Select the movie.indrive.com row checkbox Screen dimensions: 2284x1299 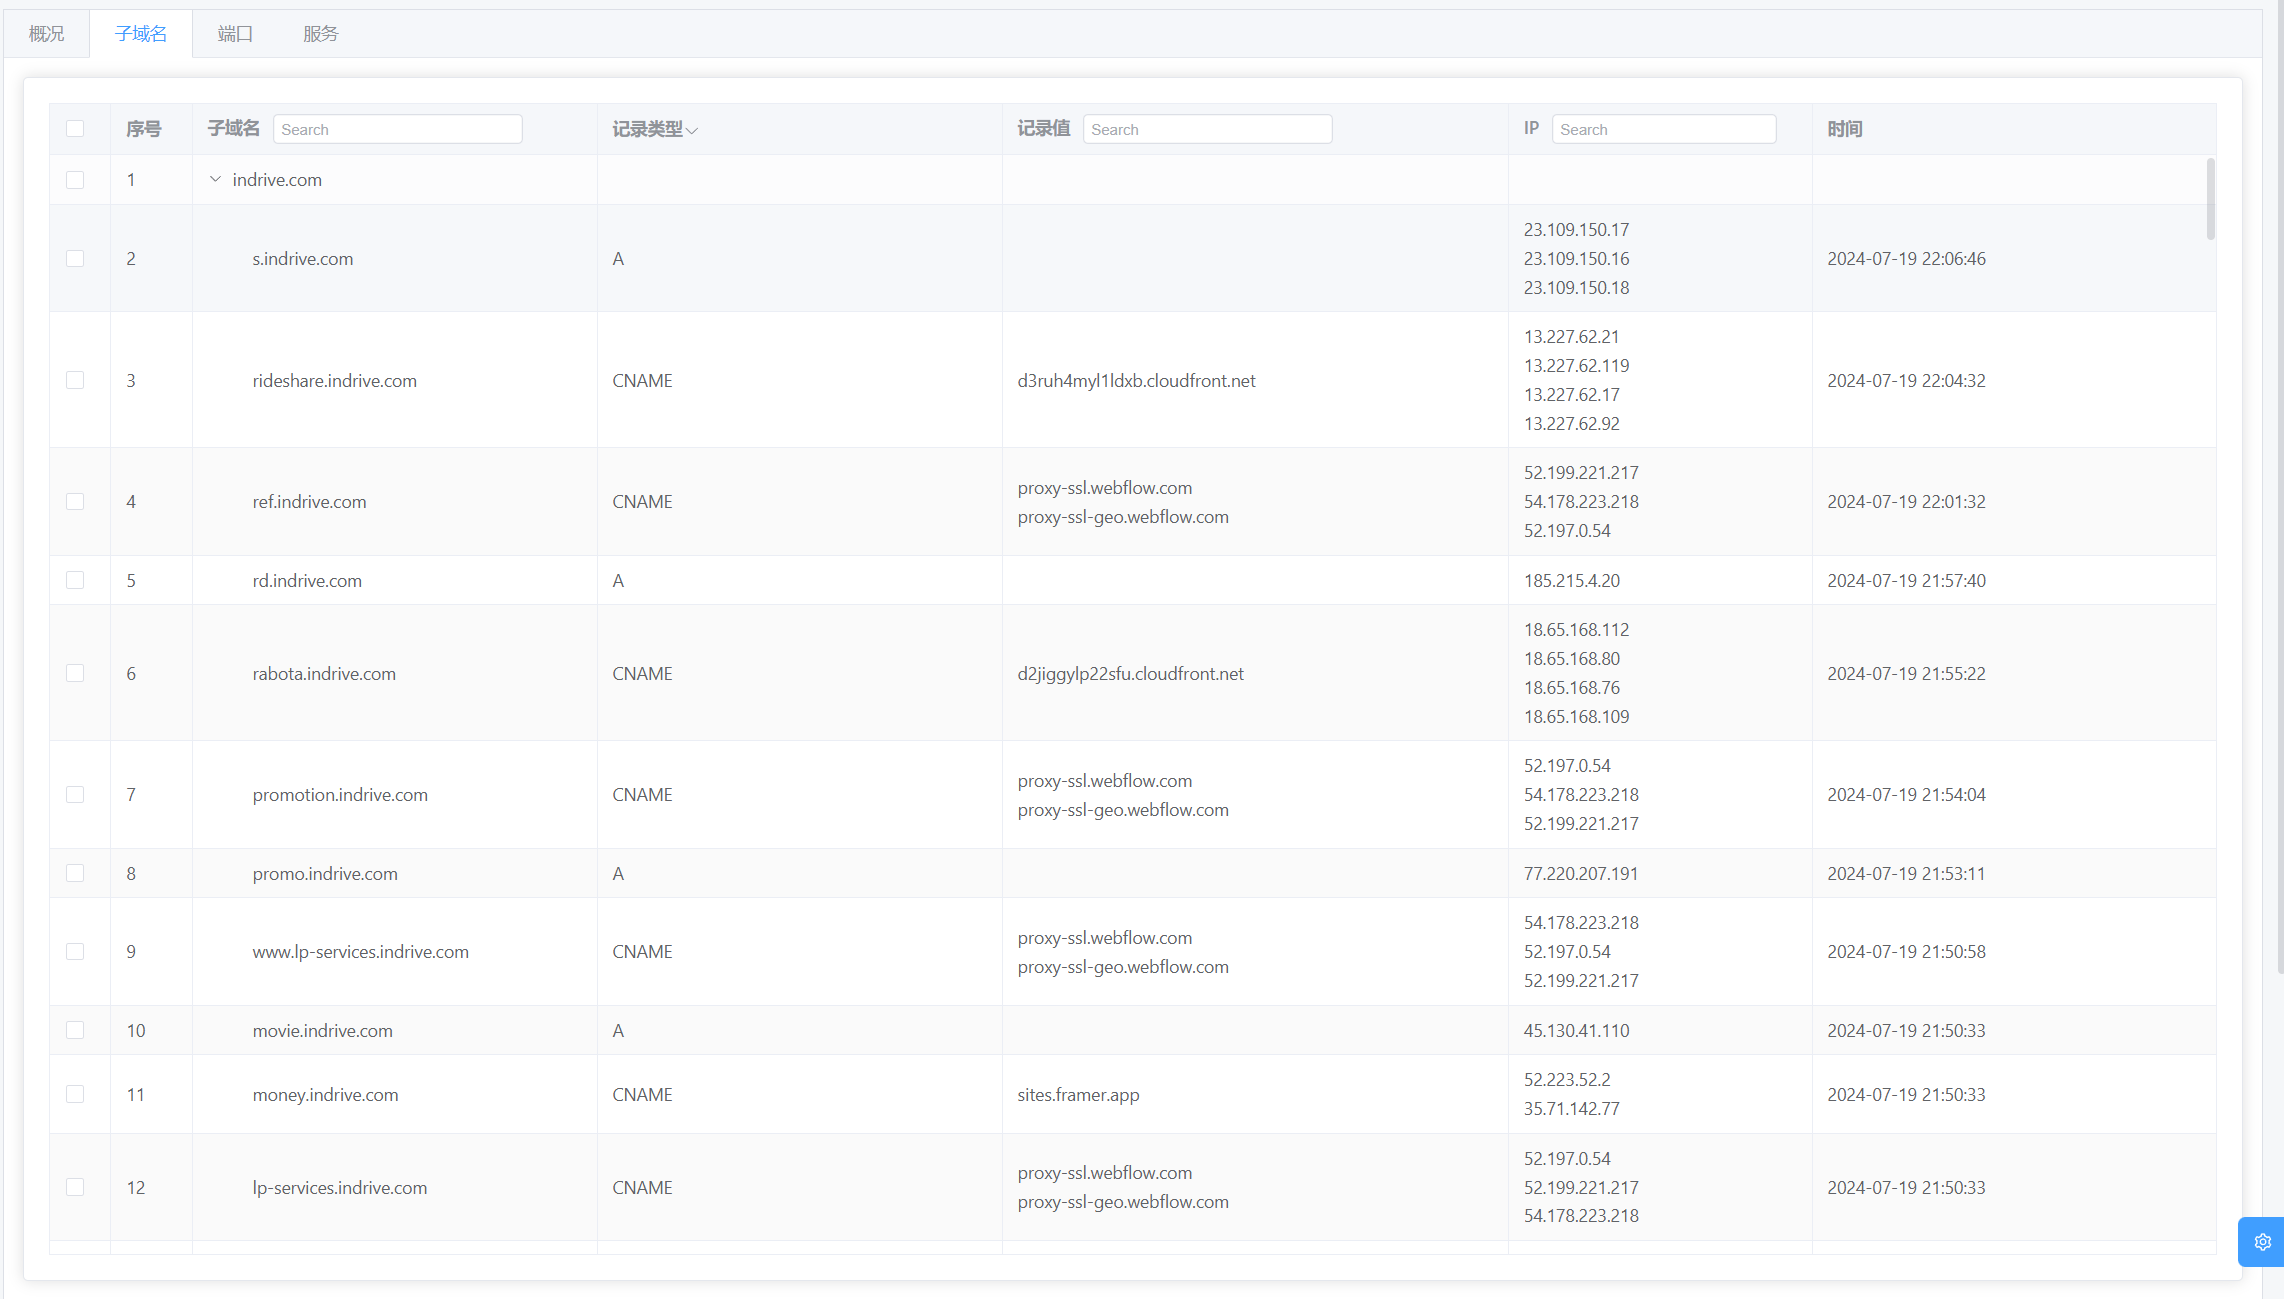(x=75, y=1030)
